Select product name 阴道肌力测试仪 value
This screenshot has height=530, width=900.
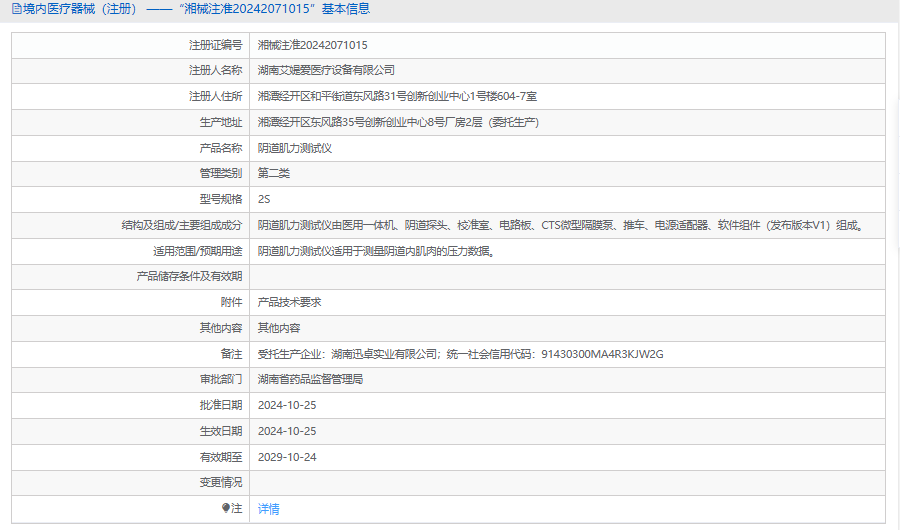pyautogui.click(x=295, y=148)
